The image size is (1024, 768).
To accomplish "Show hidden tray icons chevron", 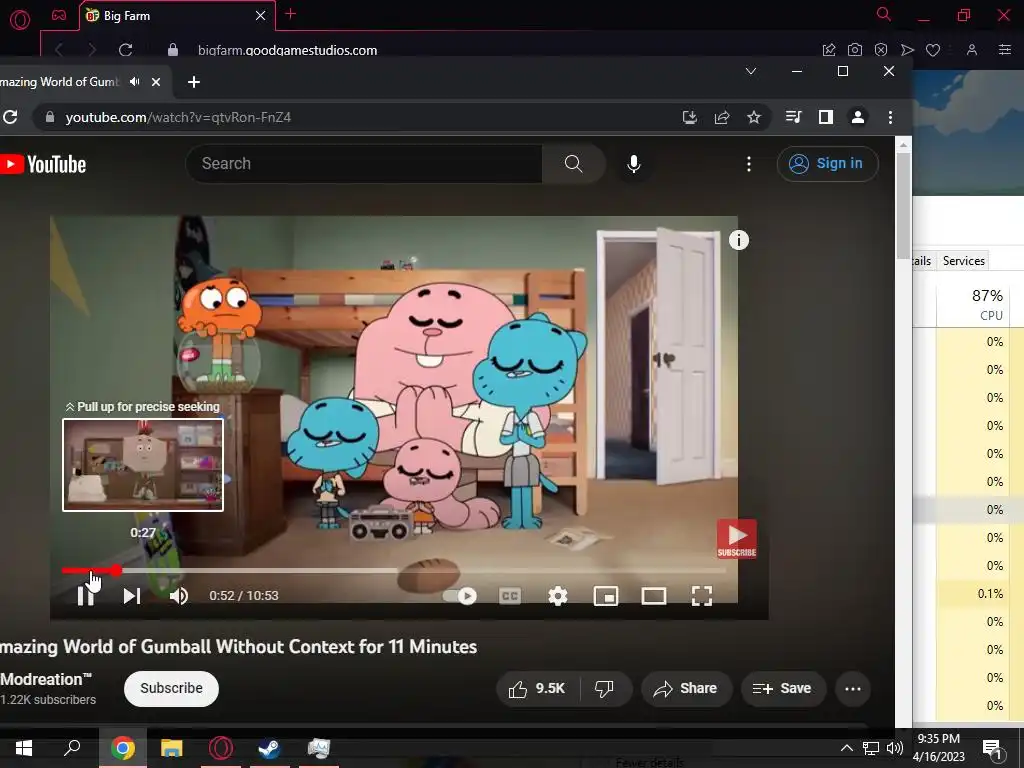I will pos(846,748).
